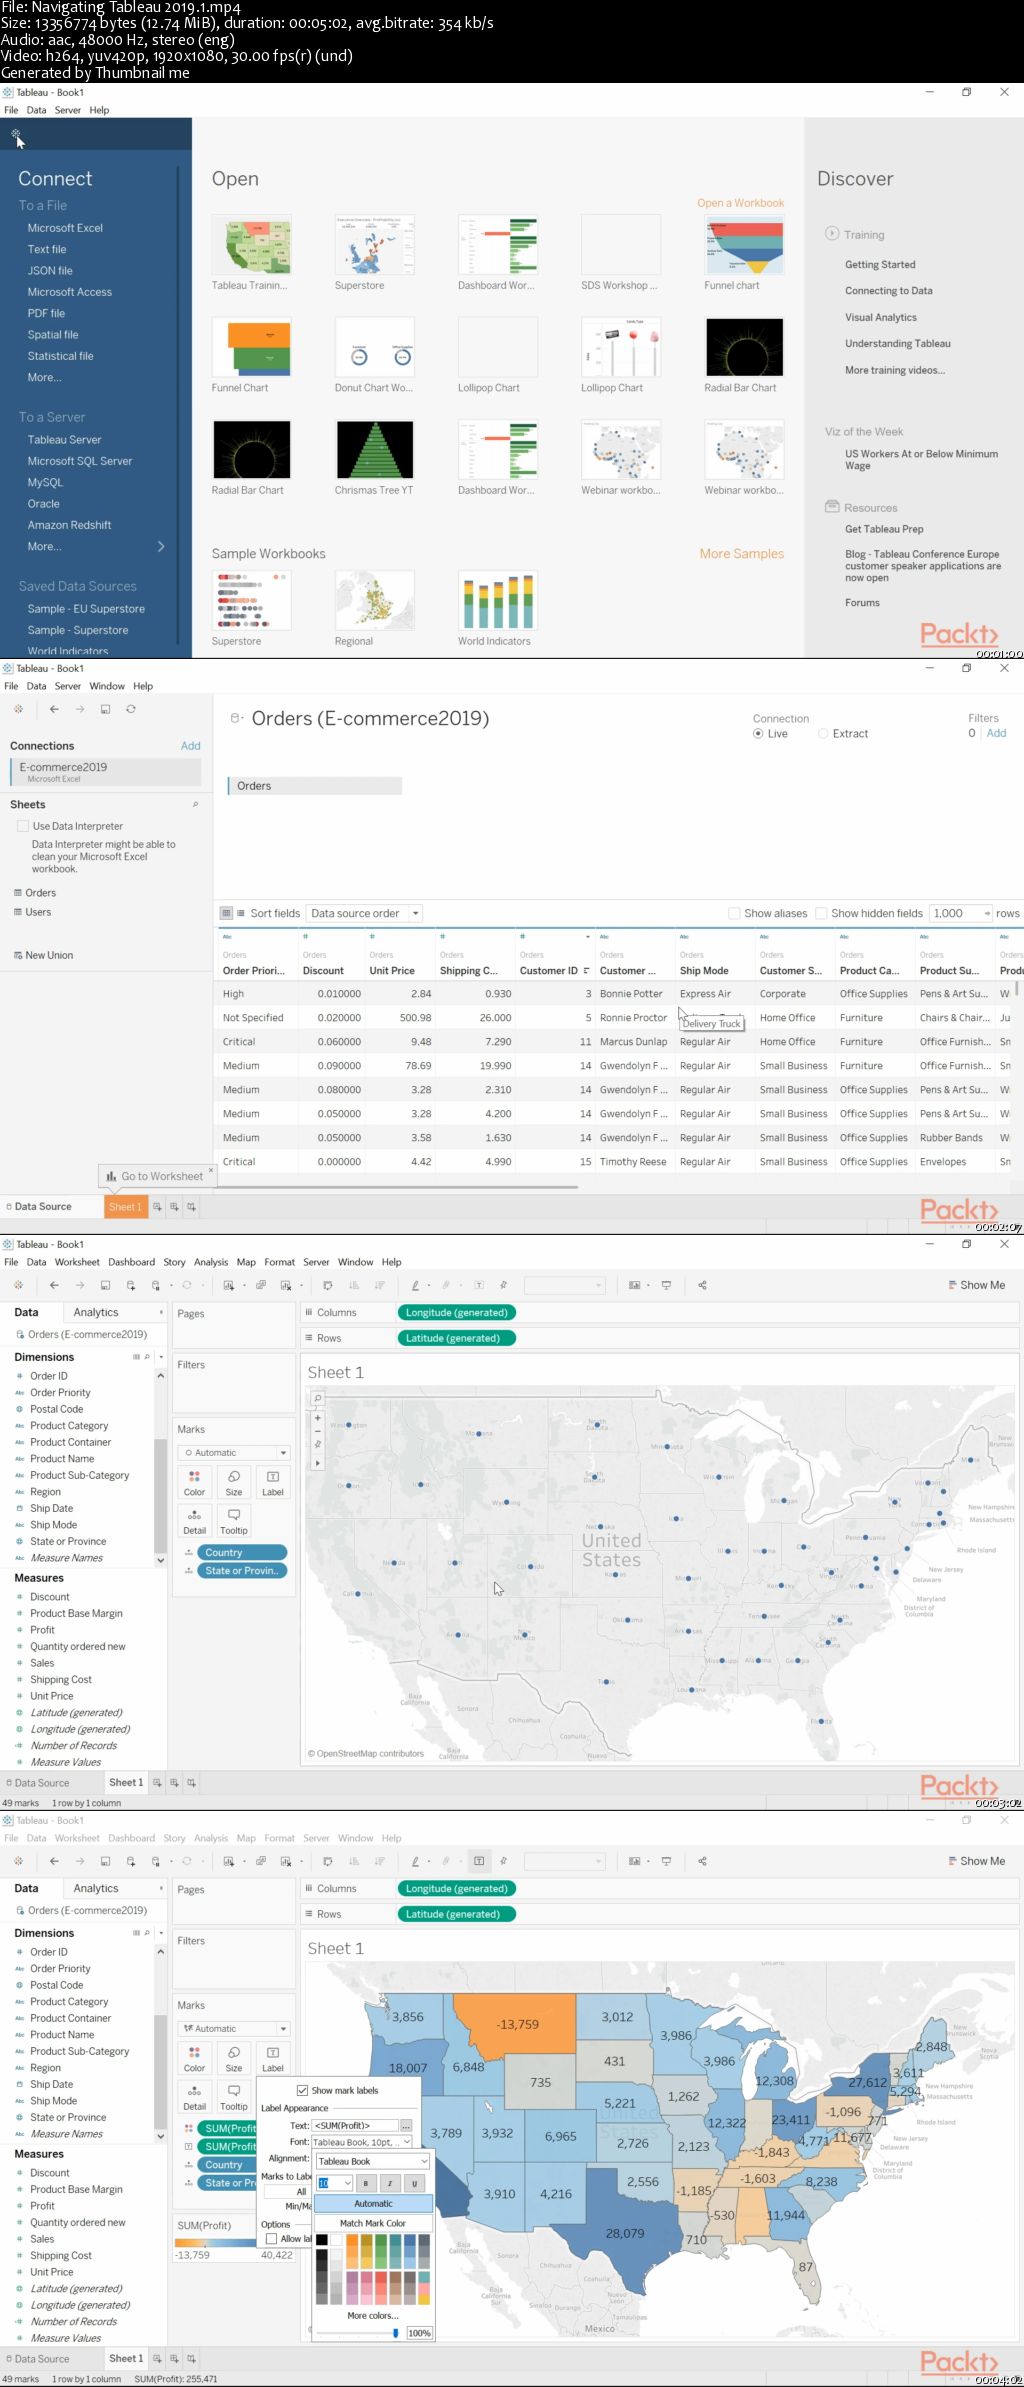Open the Tableau Book, 10pt font dropdown
Image resolution: width=1024 pixels, height=2387 pixels.
point(362,2142)
